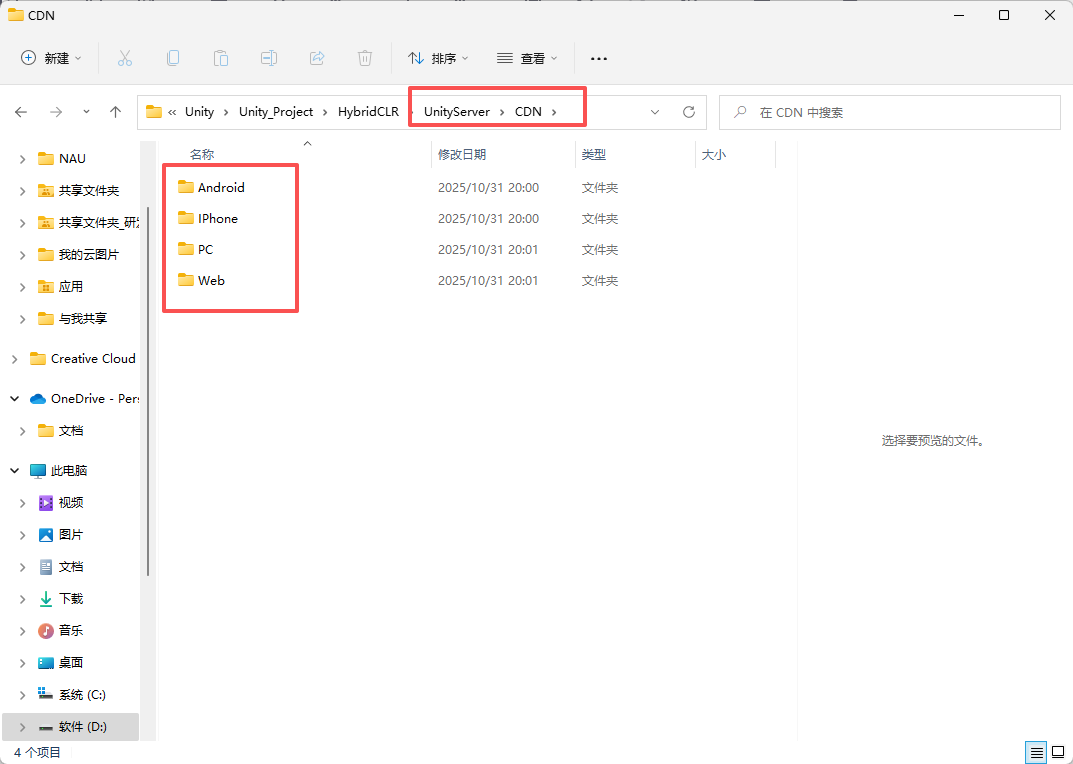Viewport: 1073px width, 764px height.
Task: Click the Rename icon in toolbar
Action: tap(269, 58)
